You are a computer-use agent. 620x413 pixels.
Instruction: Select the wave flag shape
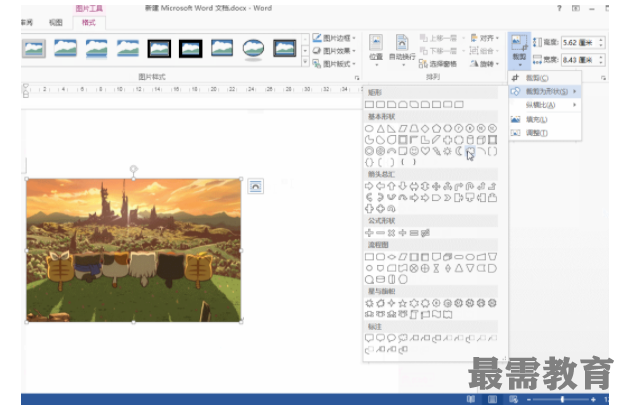(436, 314)
